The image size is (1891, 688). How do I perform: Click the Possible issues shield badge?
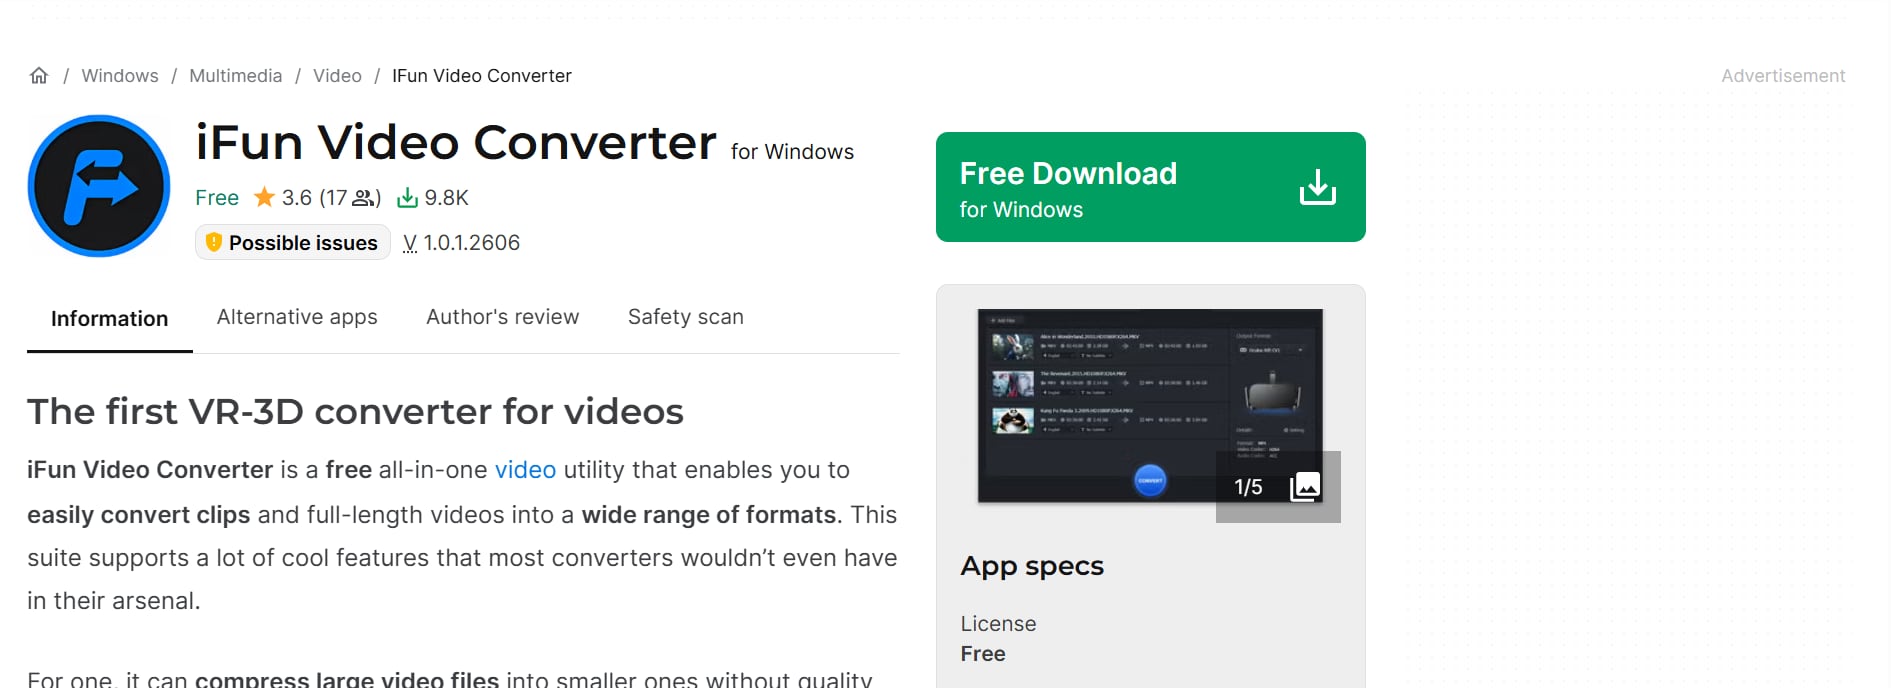292,243
